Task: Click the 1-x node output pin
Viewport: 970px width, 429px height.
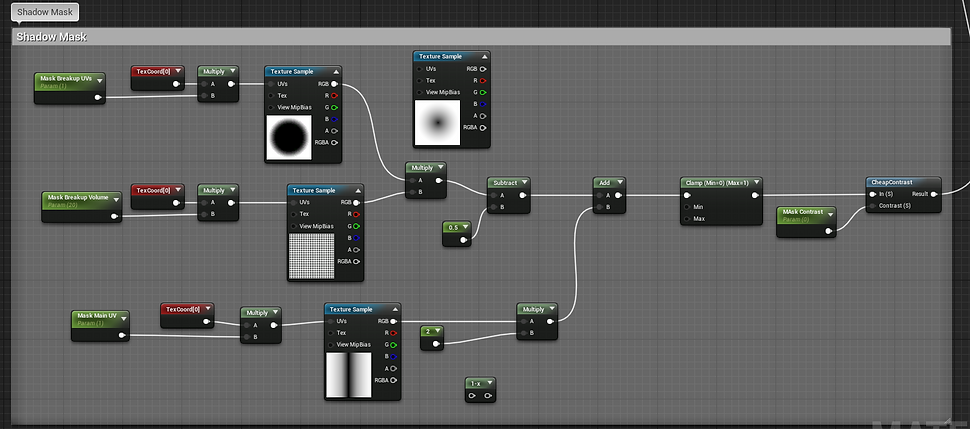Action: point(488,396)
